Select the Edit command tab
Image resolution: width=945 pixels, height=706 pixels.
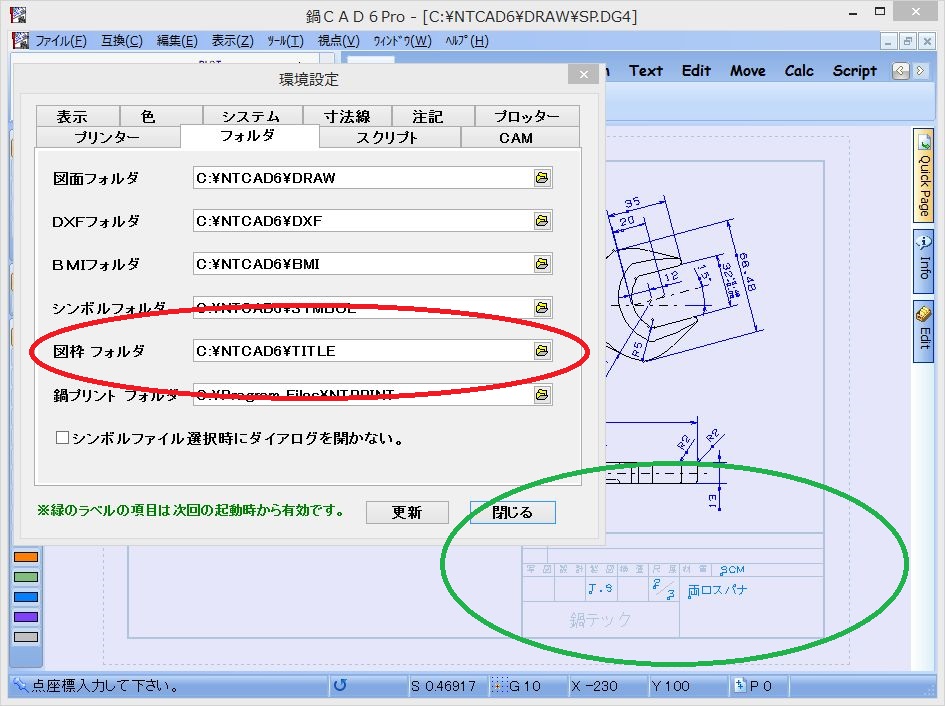696,71
